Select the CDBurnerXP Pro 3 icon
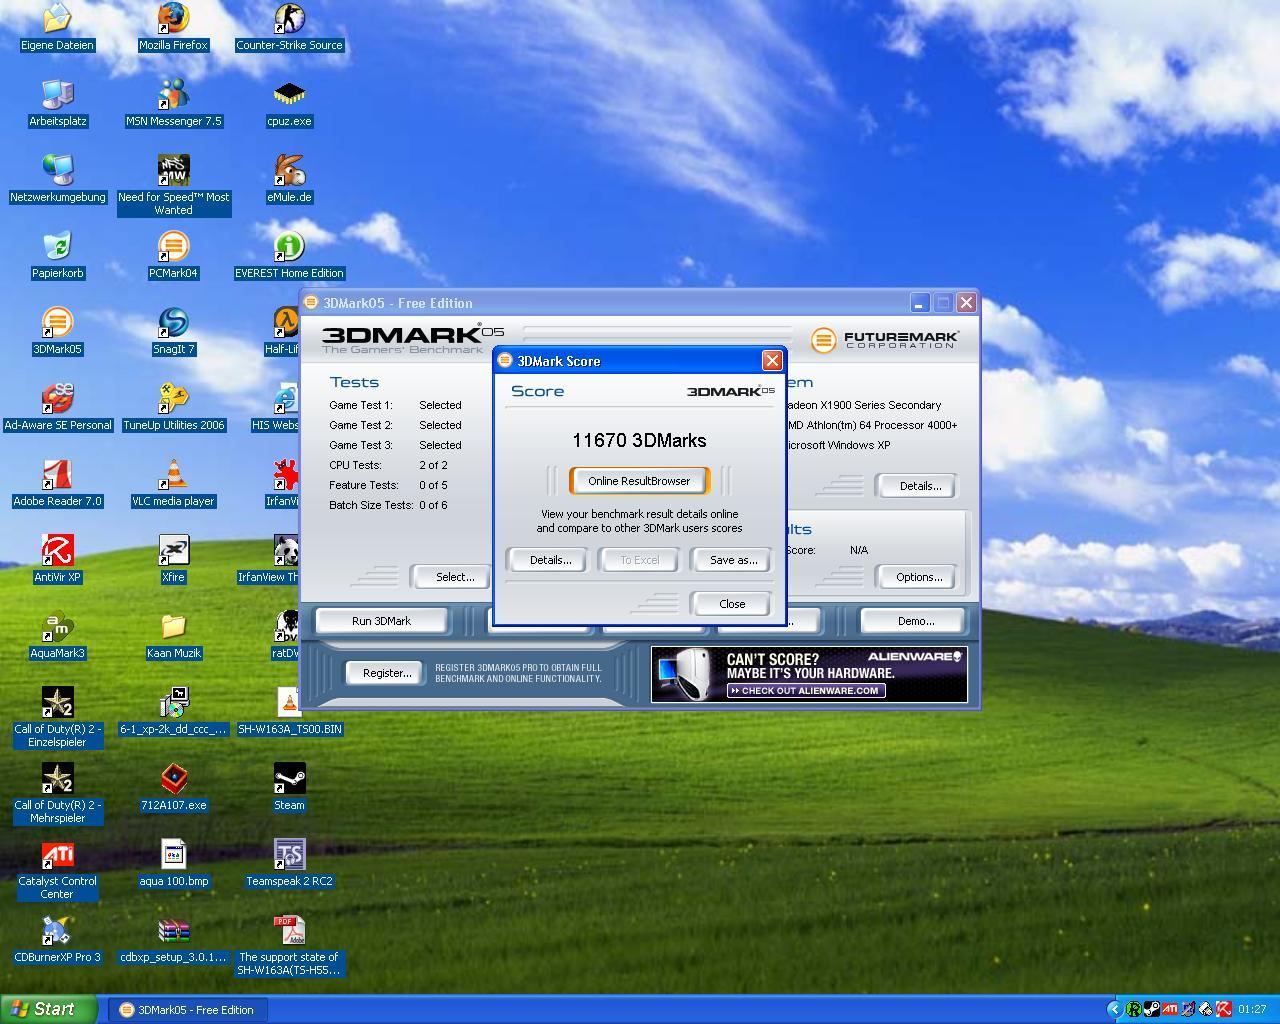The height and width of the screenshot is (1024, 1280). [57, 930]
